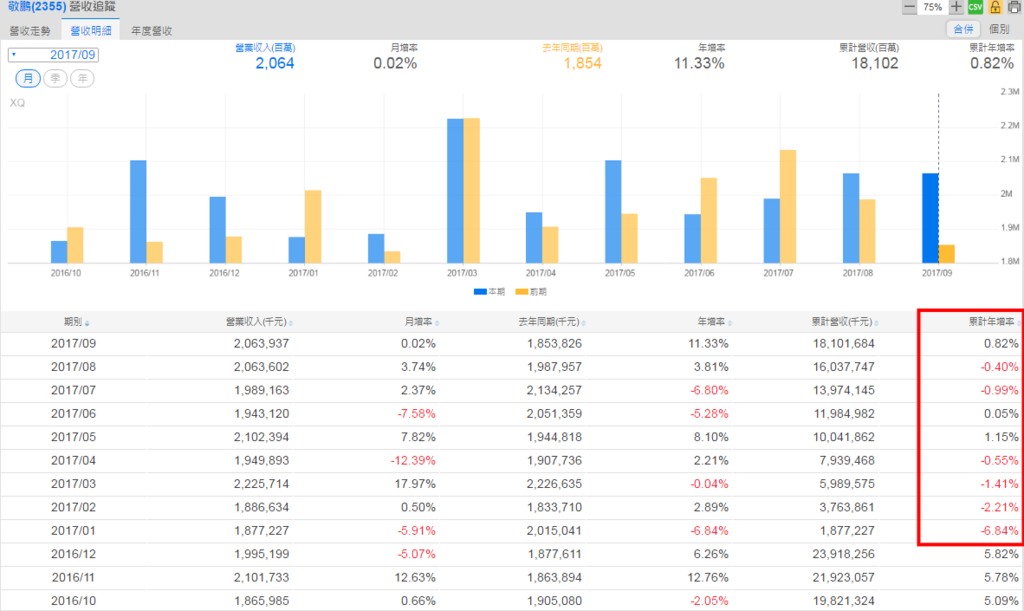This screenshot has width=1024, height=611.
Task: Click the 2016/10 period cell in table
Action: pyautogui.click(x=73, y=601)
